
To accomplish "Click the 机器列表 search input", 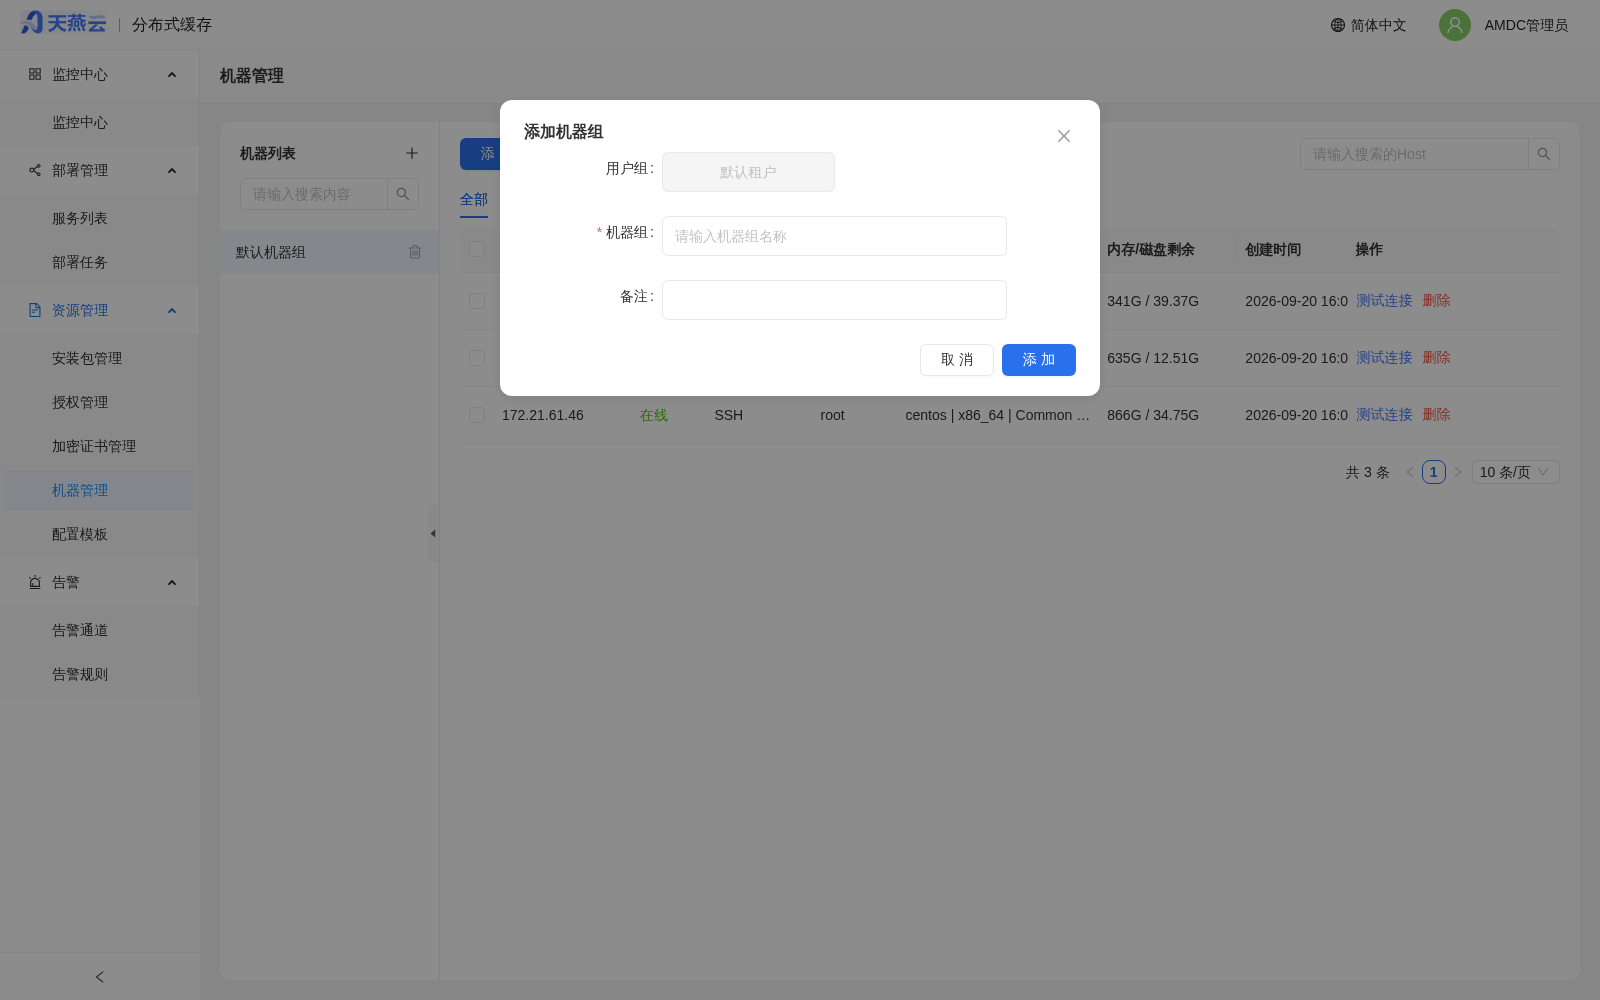I will 314,194.
